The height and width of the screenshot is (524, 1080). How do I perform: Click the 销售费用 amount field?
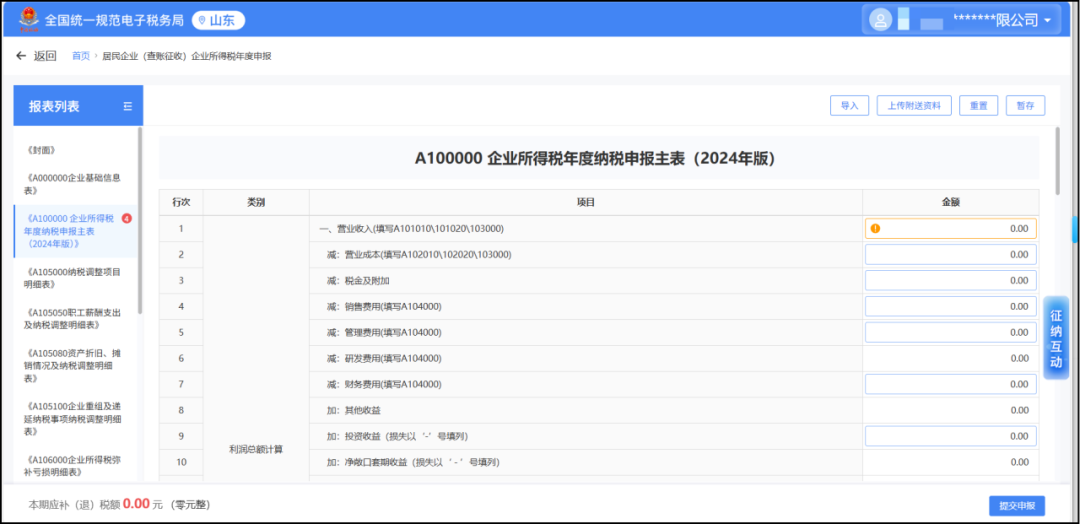(951, 306)
